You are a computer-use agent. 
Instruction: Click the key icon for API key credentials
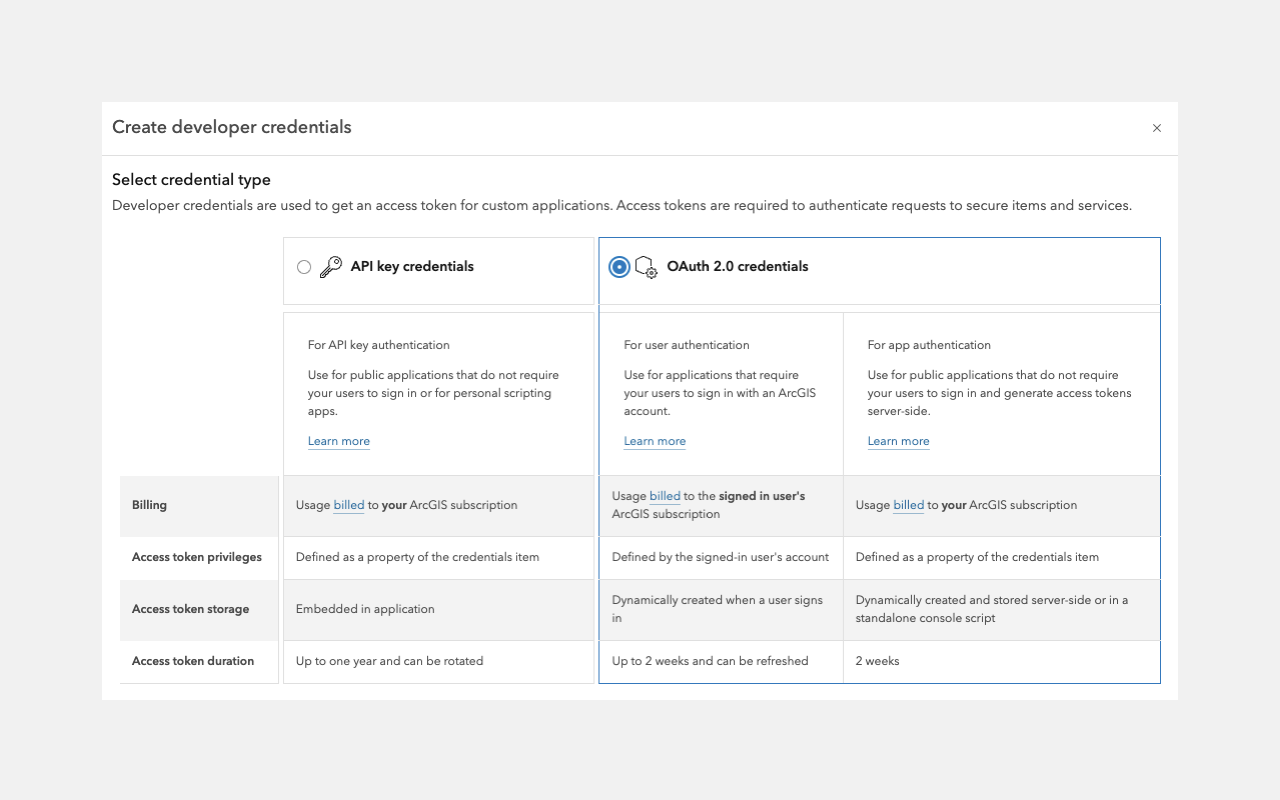[330, 267]
